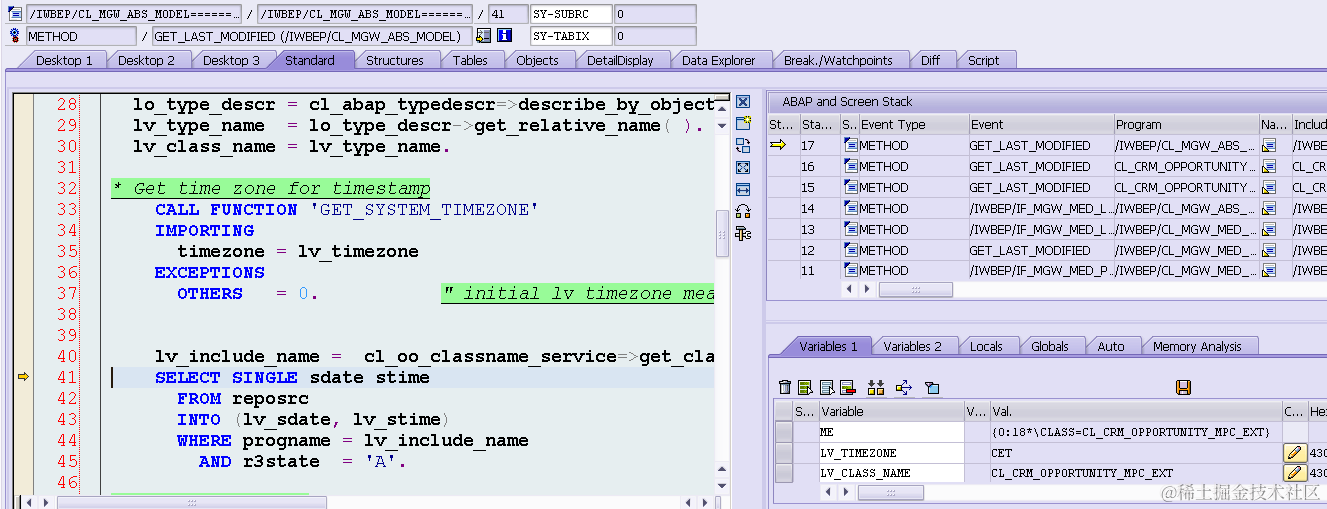Click the filter funnel icon in the Variables toolbar
The height and width of the screenshot is (509, 1327).
pyautogui.click(x=932, y=387)
